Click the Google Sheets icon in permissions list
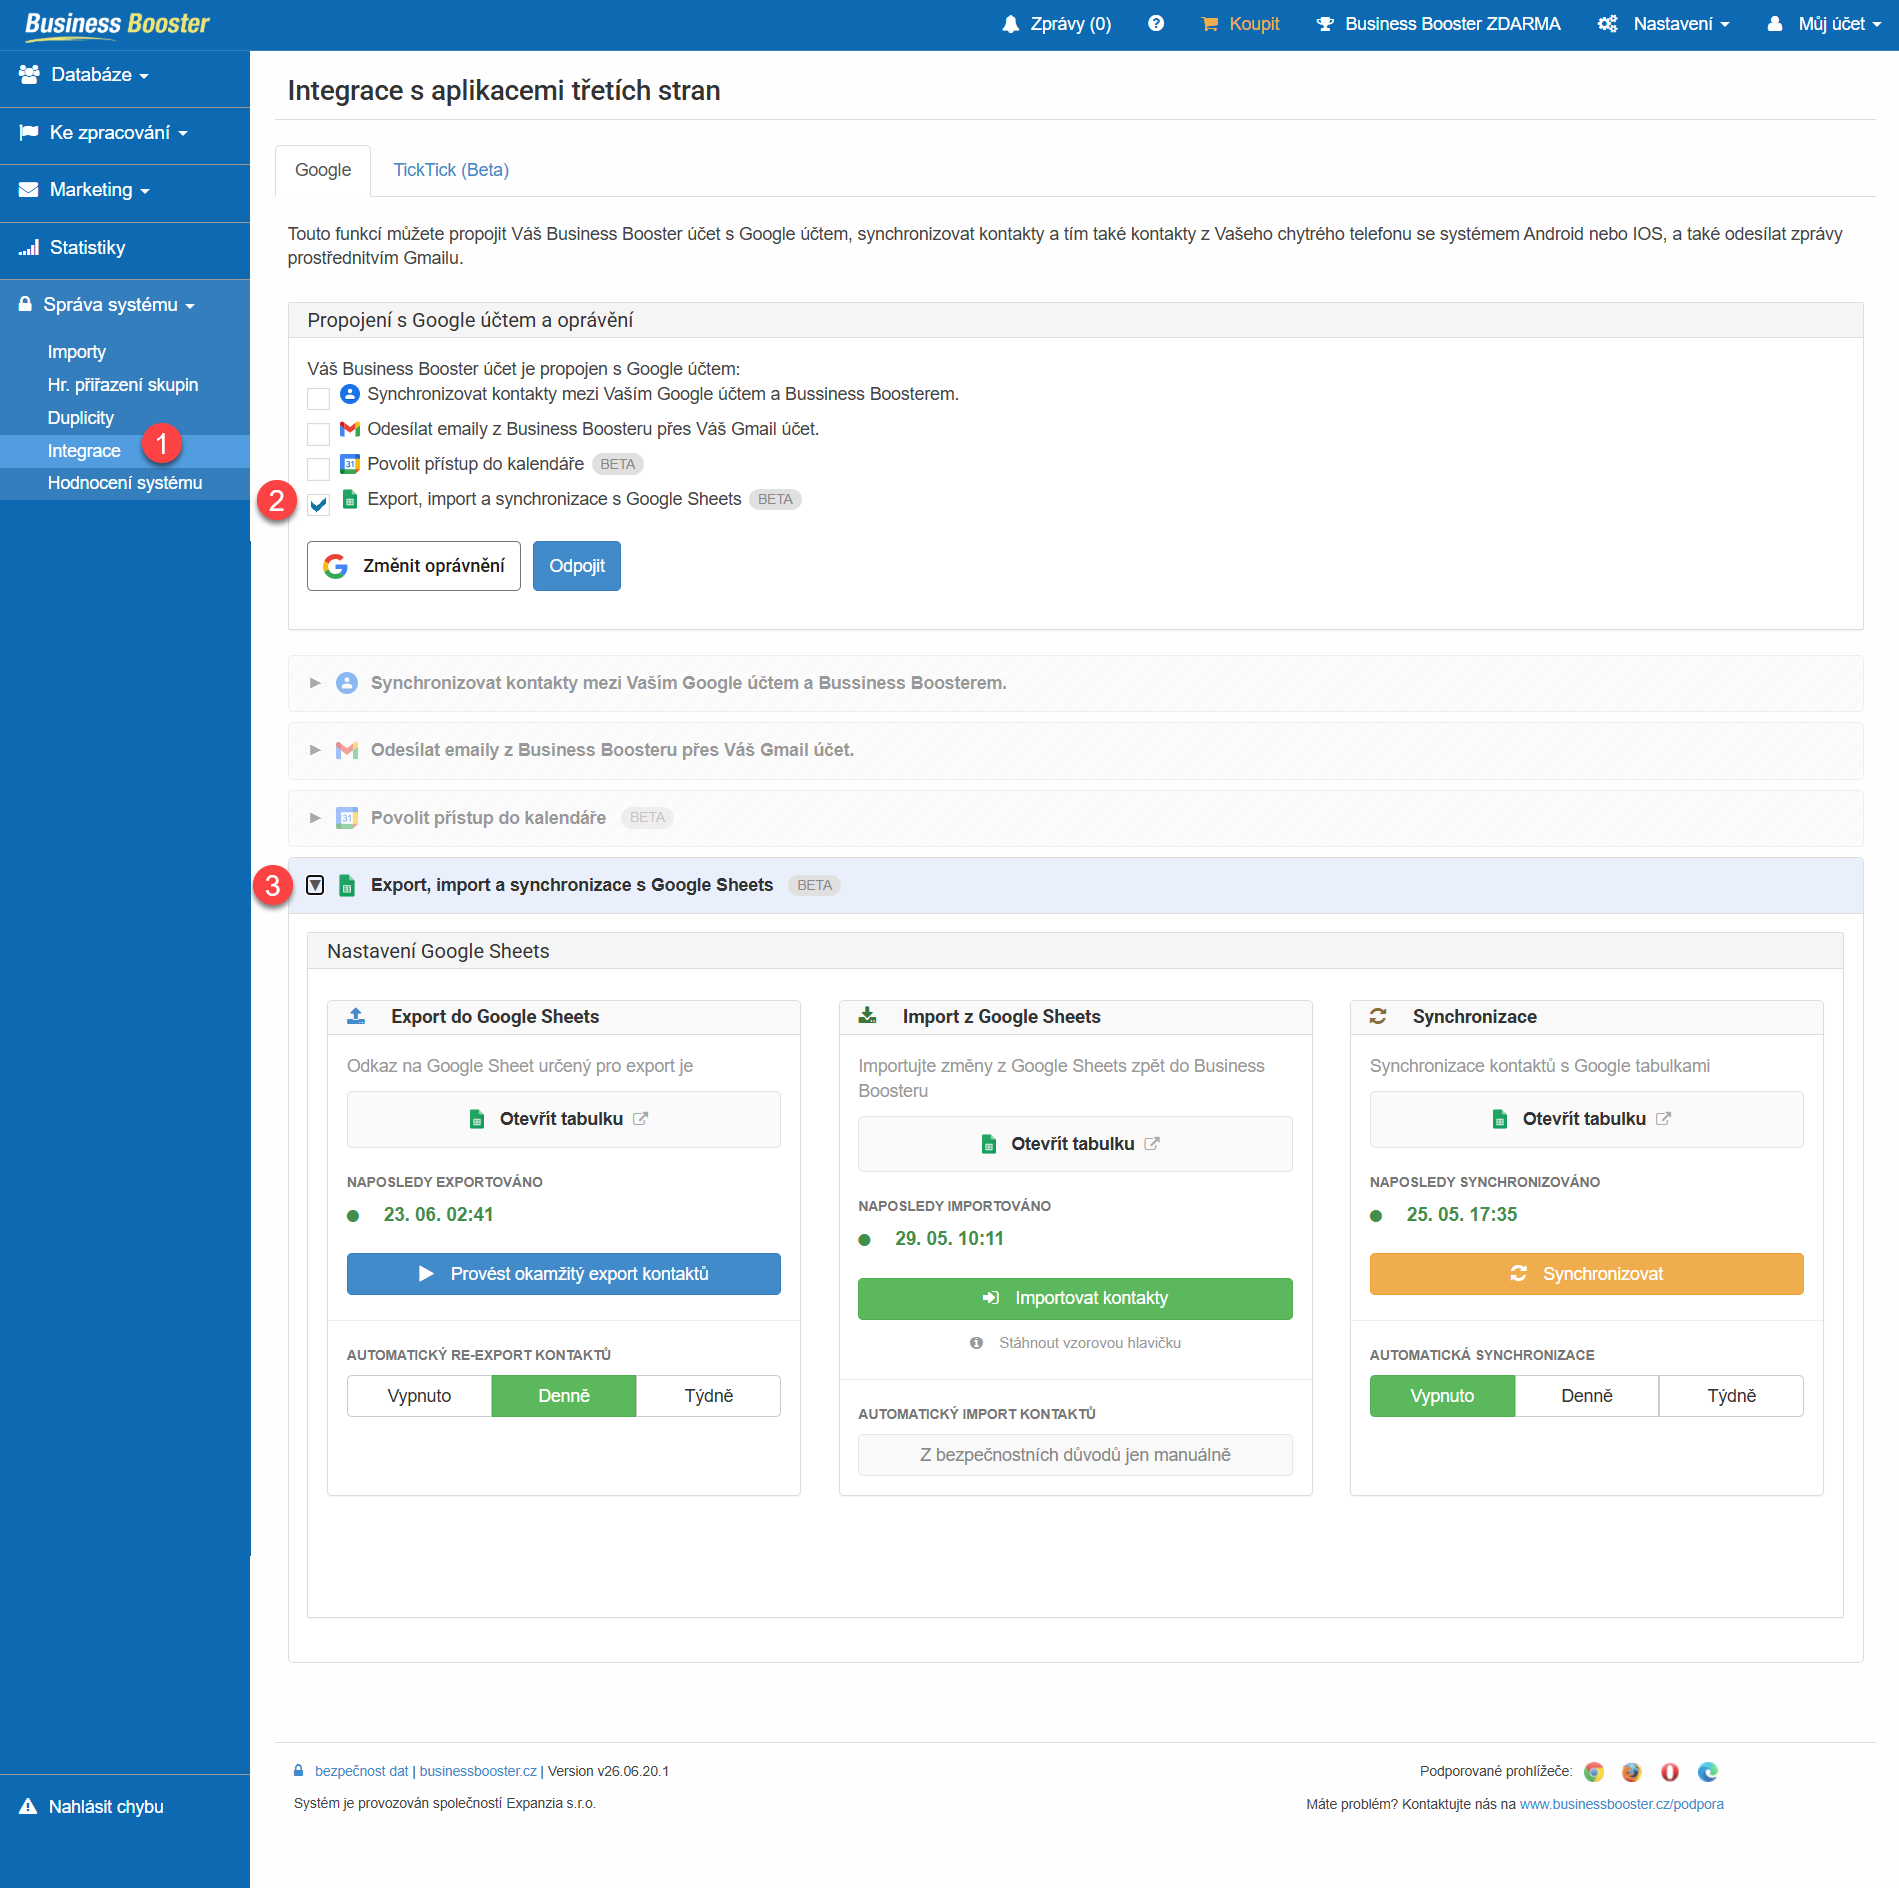Image resolution: width=1899 pixels, height=1888 pixels. point(349,499)
